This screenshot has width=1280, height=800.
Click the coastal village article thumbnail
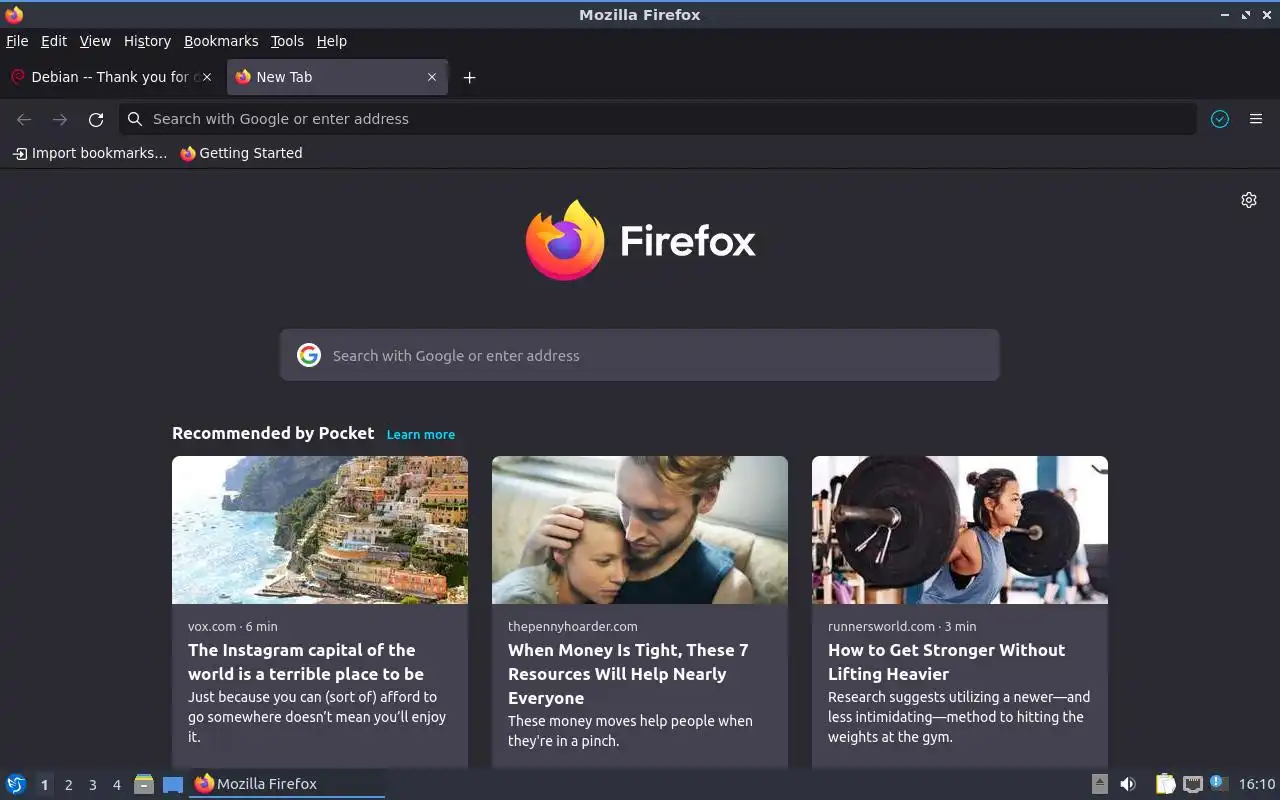click(320, 530)
